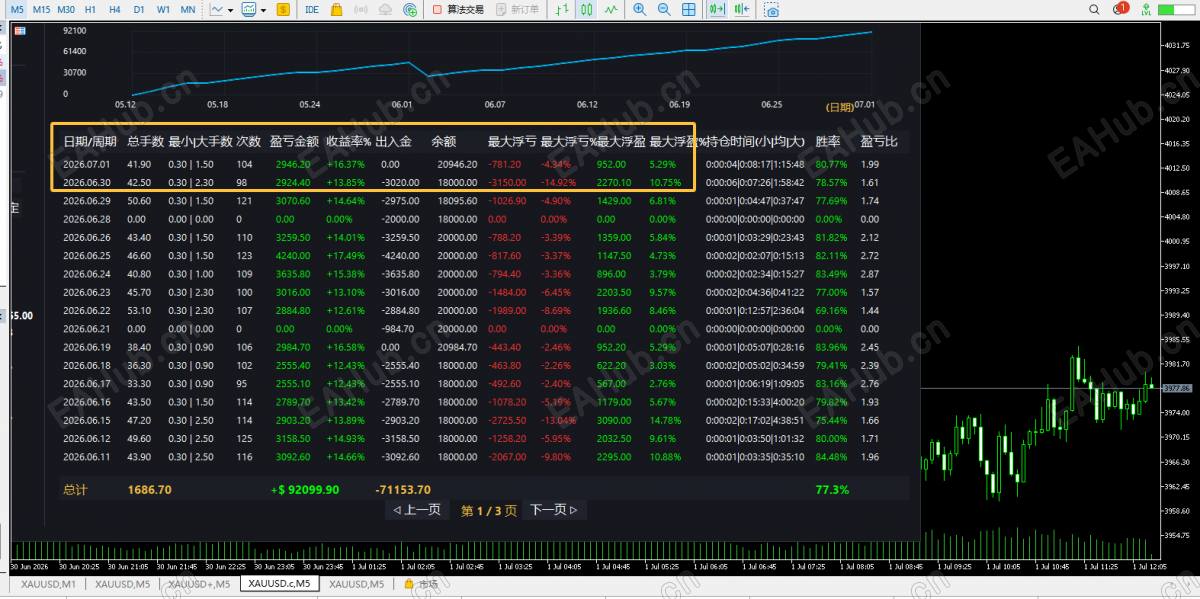Zoom out on the chart

[x=664, y=9]
